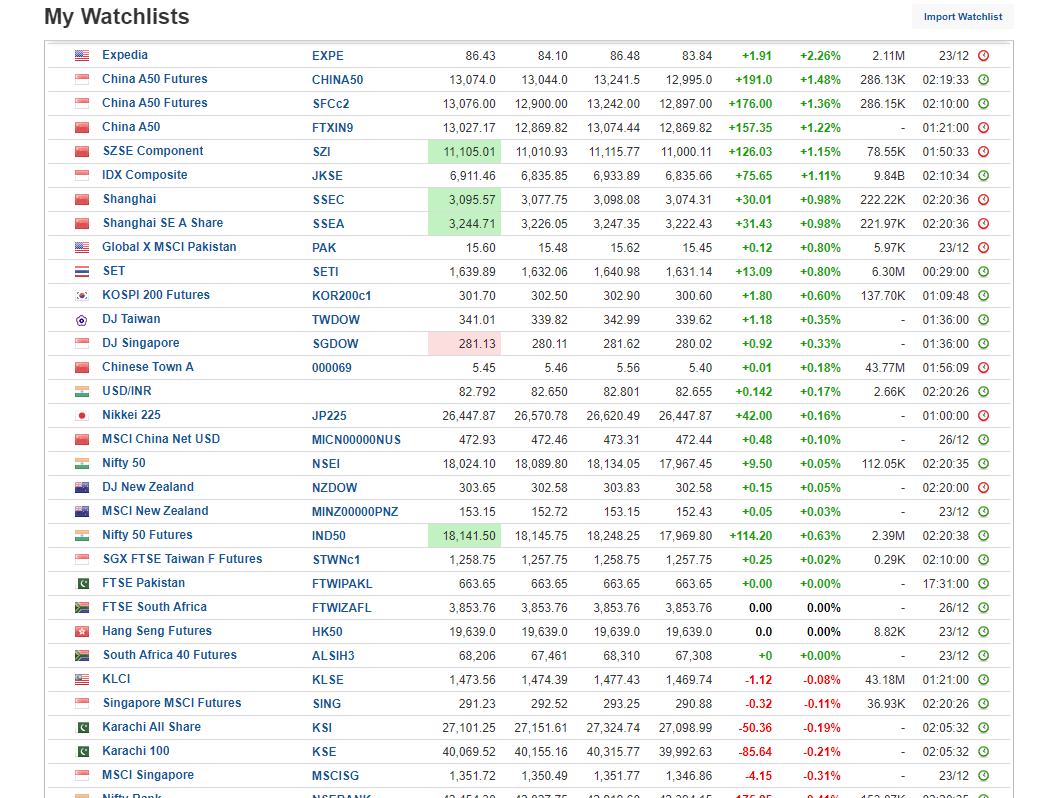This screenshot has height=798, width=1037.
Task: Click the Singapore flag next to DJ Singapore
Action: pyautogui.click(x=82, y=344)
